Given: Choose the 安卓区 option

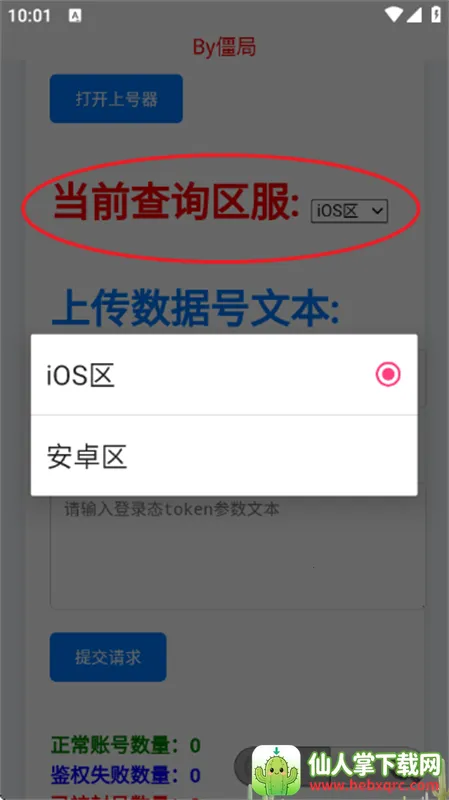Looking at the screenshot, I should tap(224, 456).
